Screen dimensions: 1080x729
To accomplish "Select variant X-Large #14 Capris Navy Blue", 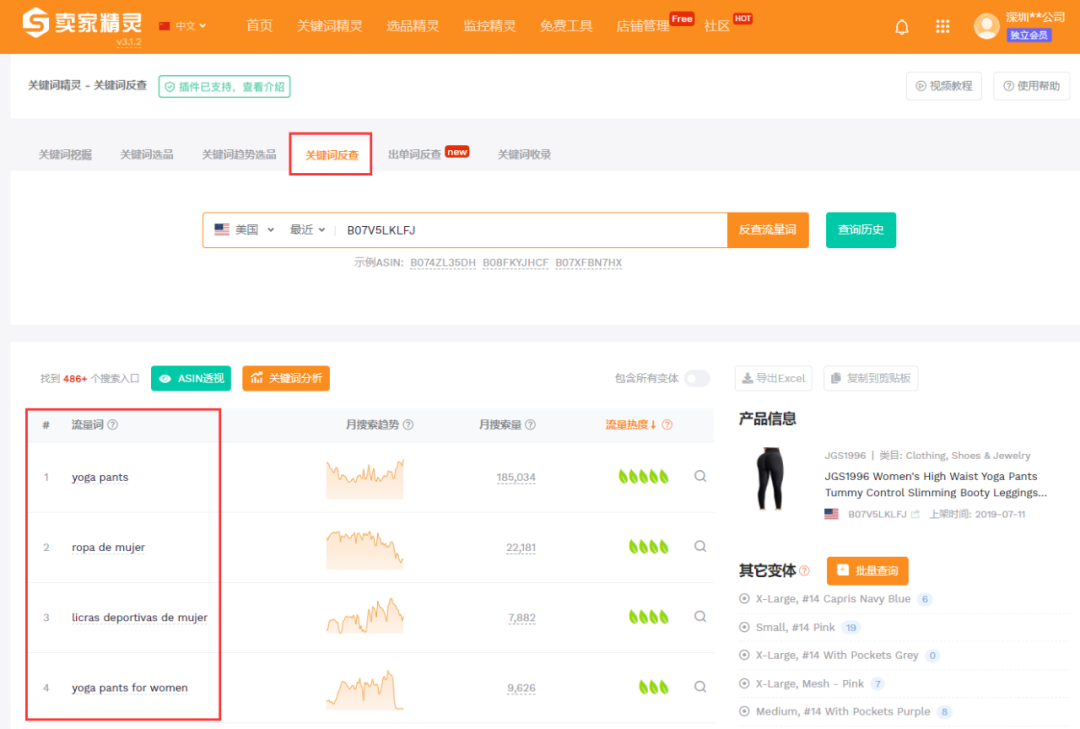I will coord(833,599).
